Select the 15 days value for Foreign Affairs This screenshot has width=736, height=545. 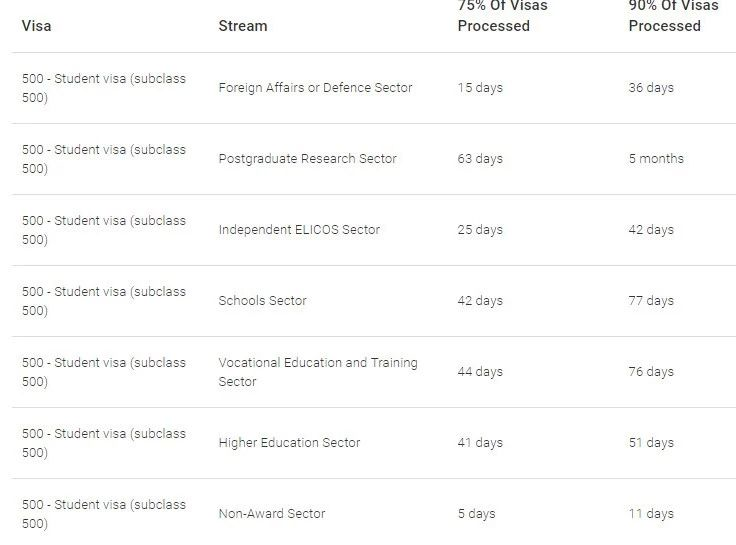click(480, 88)
